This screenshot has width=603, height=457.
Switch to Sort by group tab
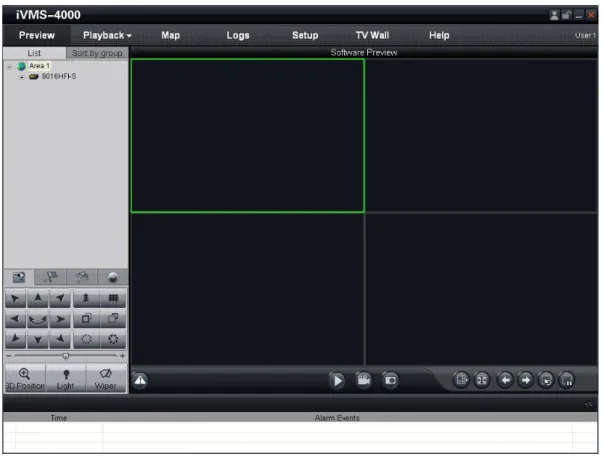pos(97,53)
